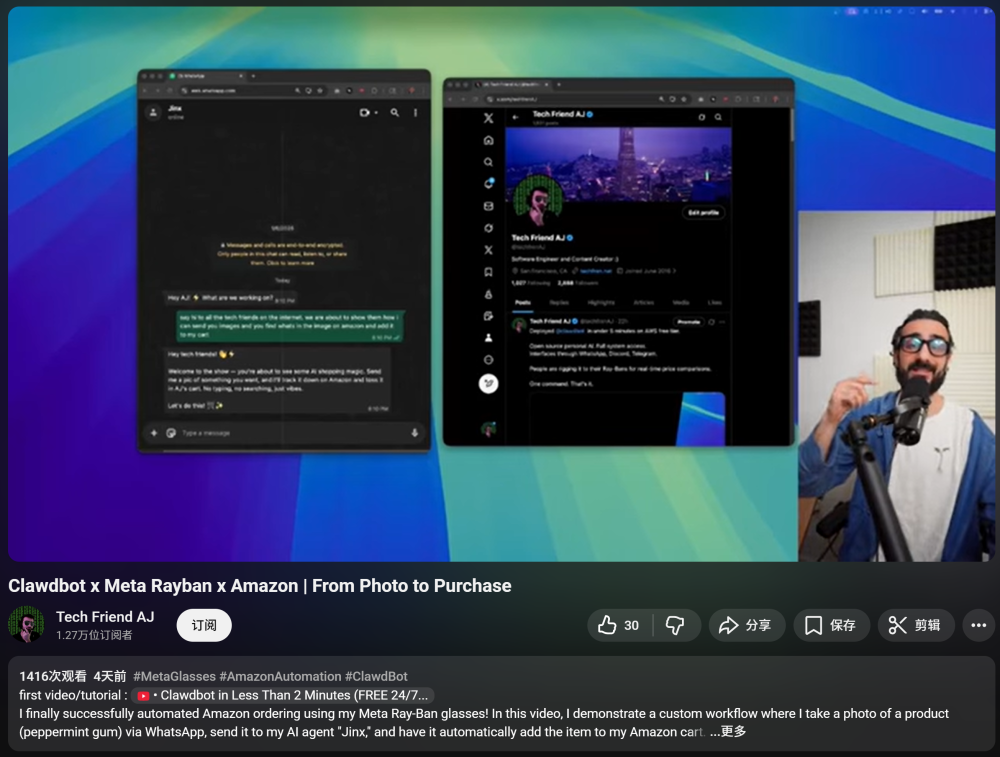Screen dimensions: 1000x757
Task: Click the encryption notice in the WhatsApp chat
Action: [x=283, y=254]
